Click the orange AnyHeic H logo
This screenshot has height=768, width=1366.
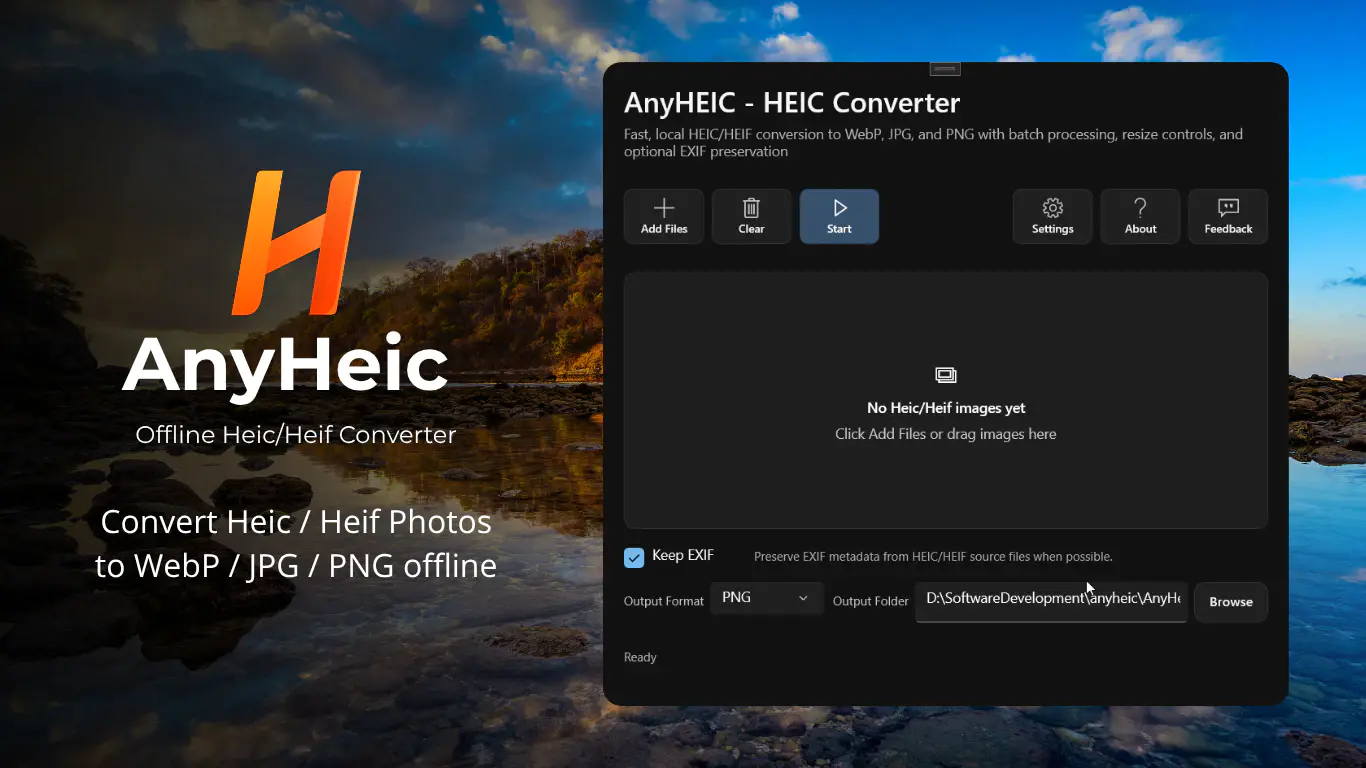click(x=295, y=242)
